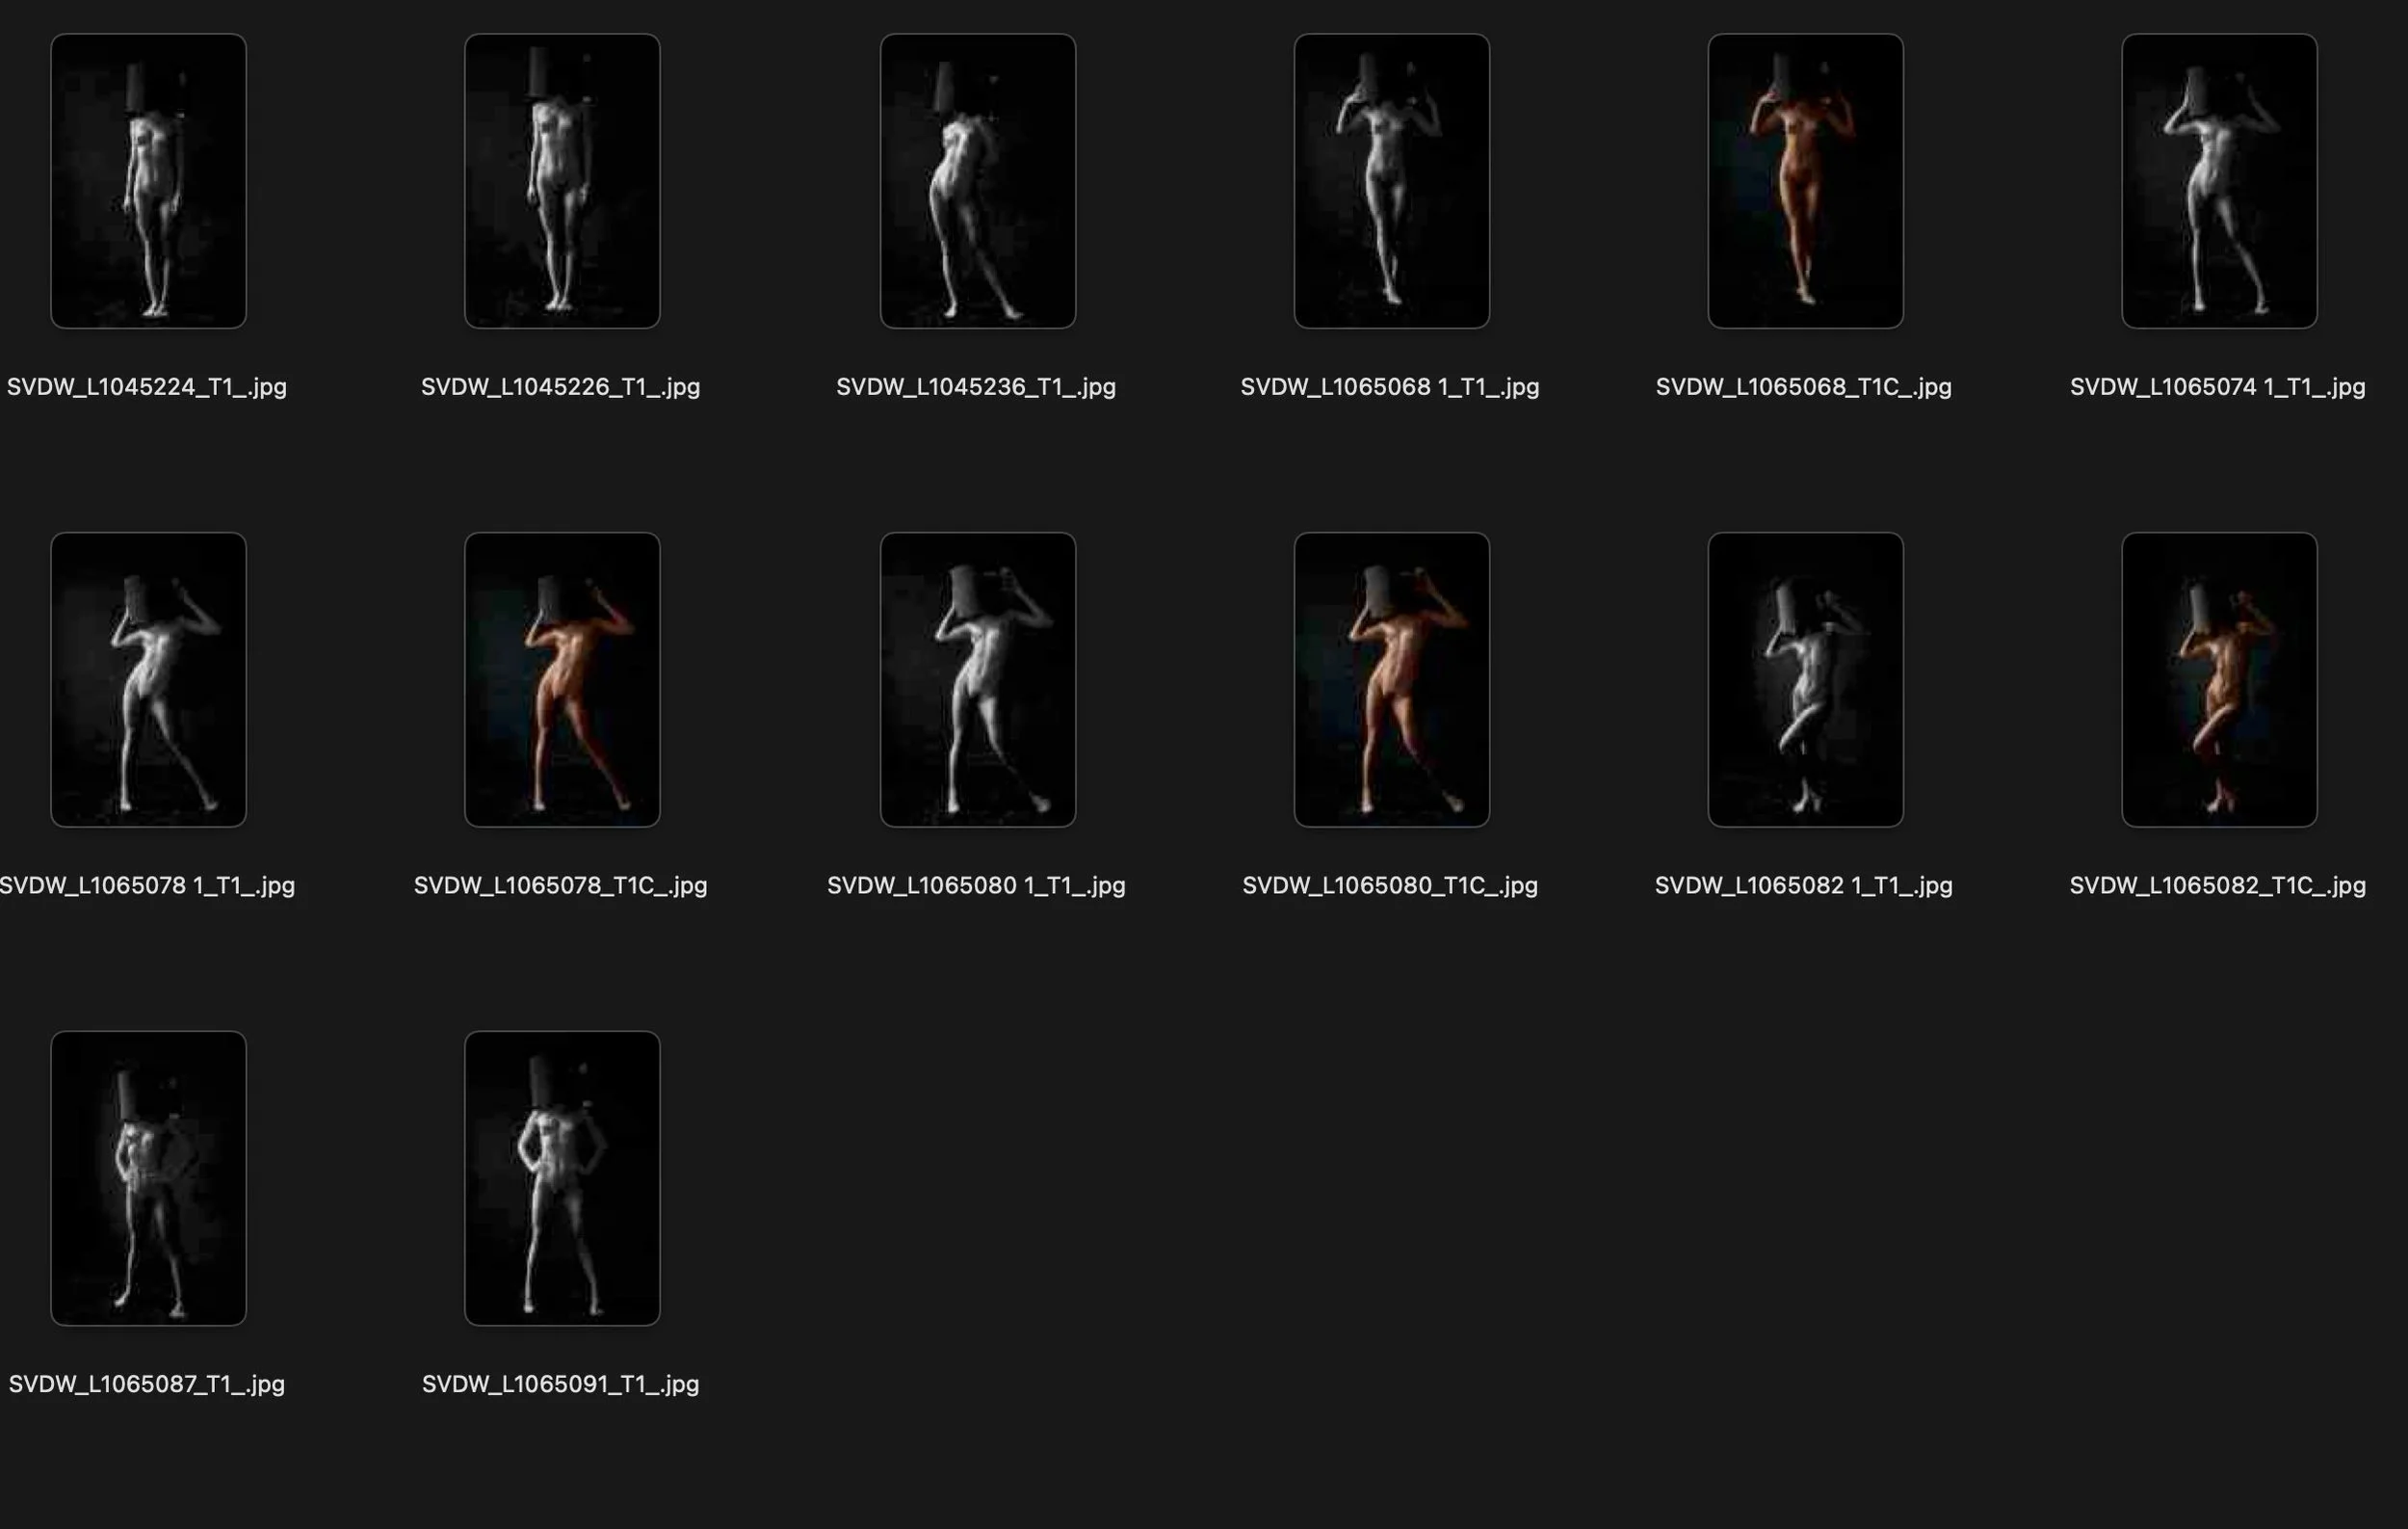Select thumbnail SVDW_L1045224_T1_.jpg
This screenshot has height=1529, width=2408.
click(148, 181)
